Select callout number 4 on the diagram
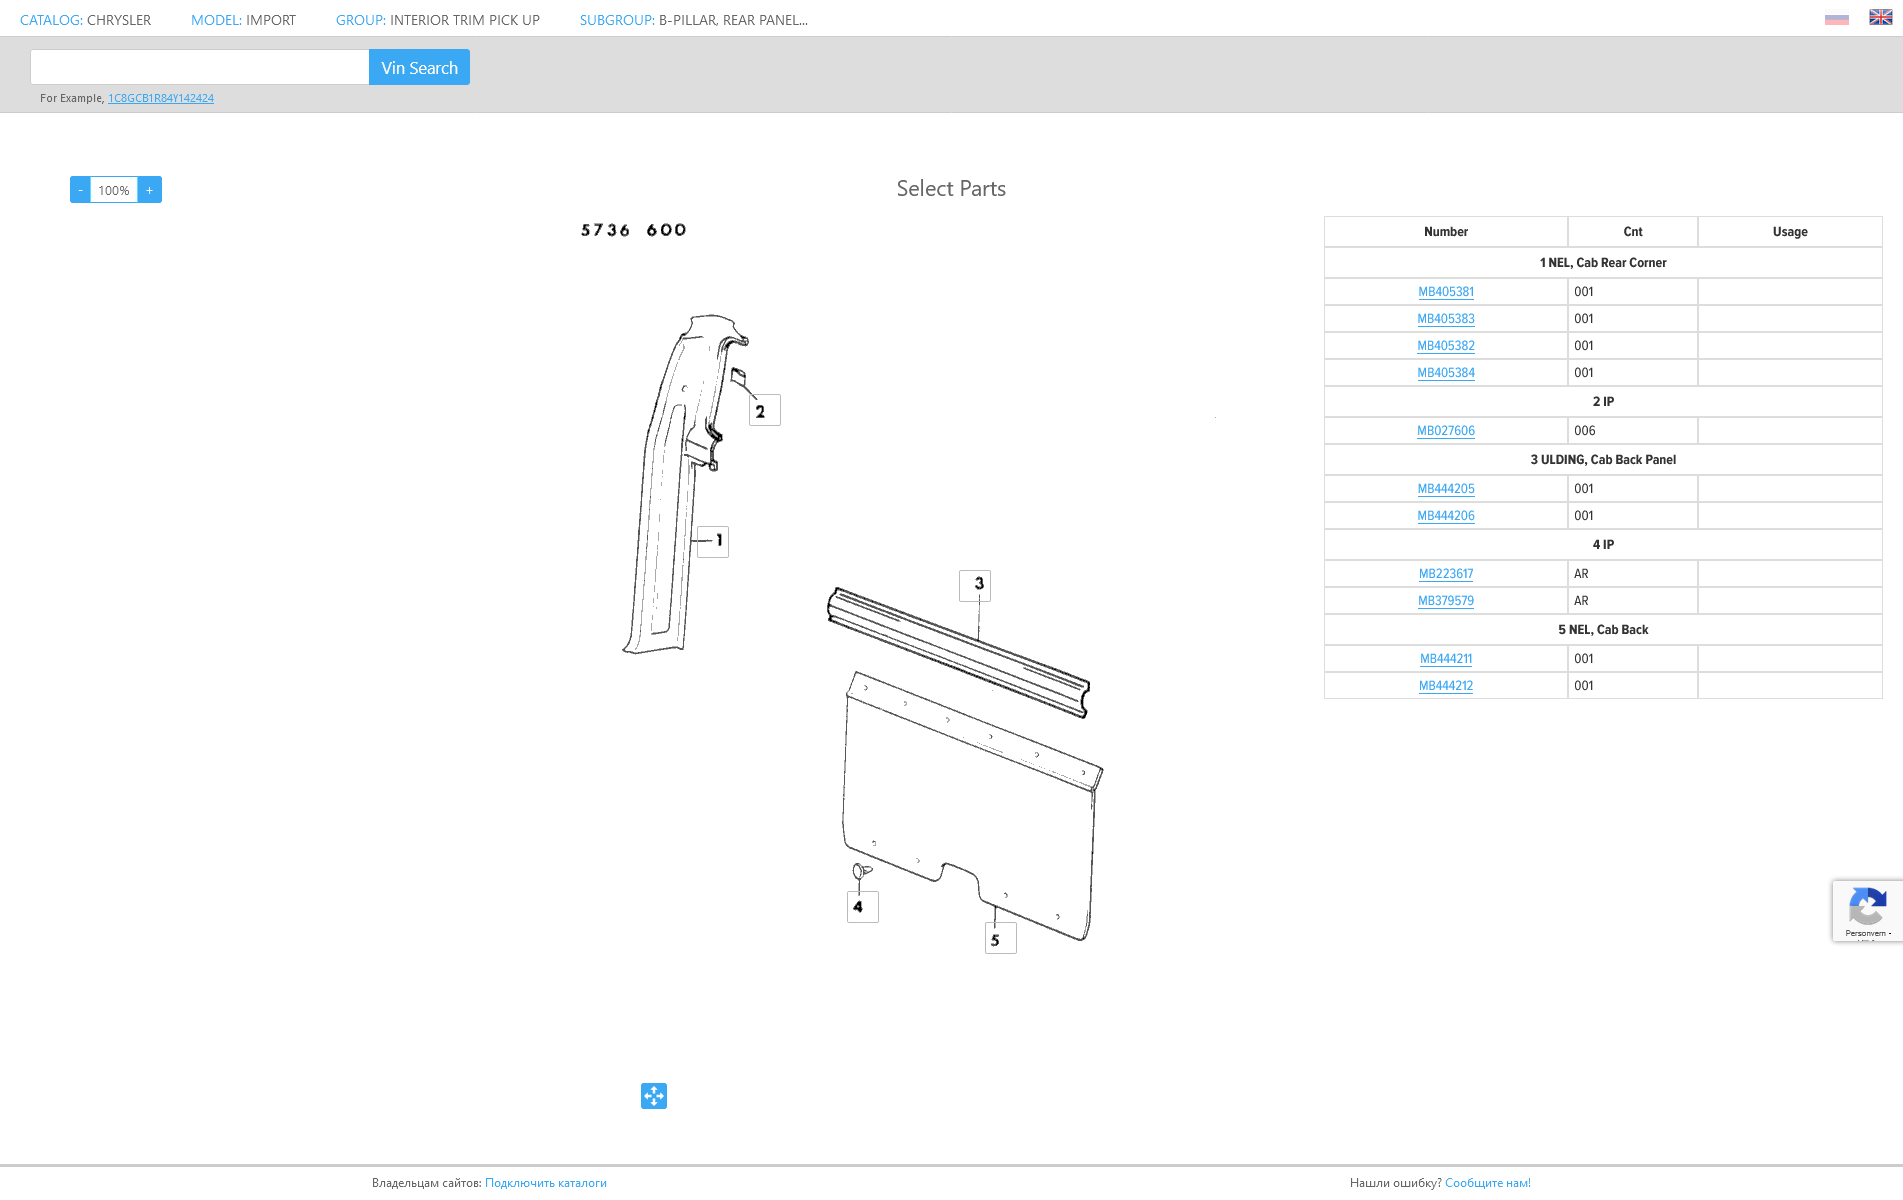Viewport: 1903px width, 1200px height. point(862,907)
